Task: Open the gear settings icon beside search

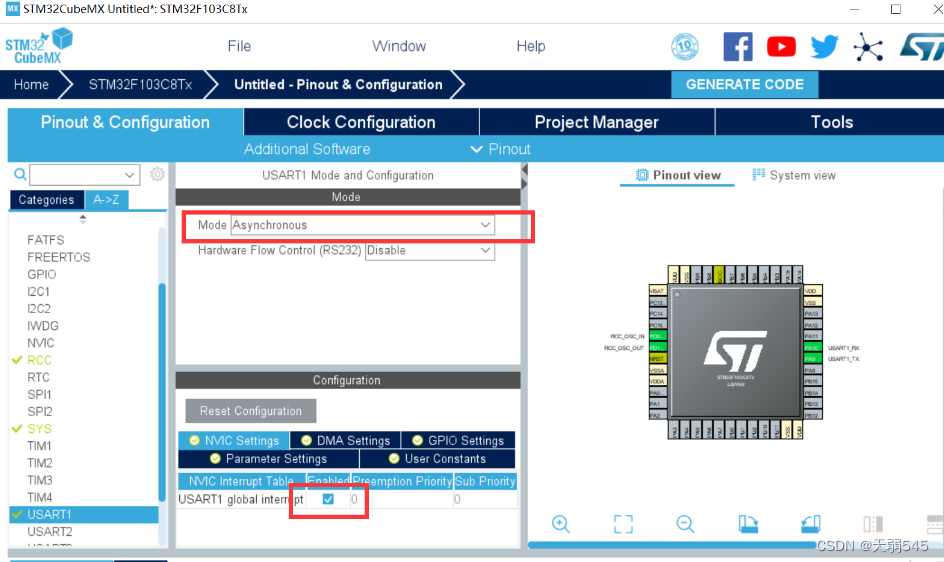Action: (157, 174)
